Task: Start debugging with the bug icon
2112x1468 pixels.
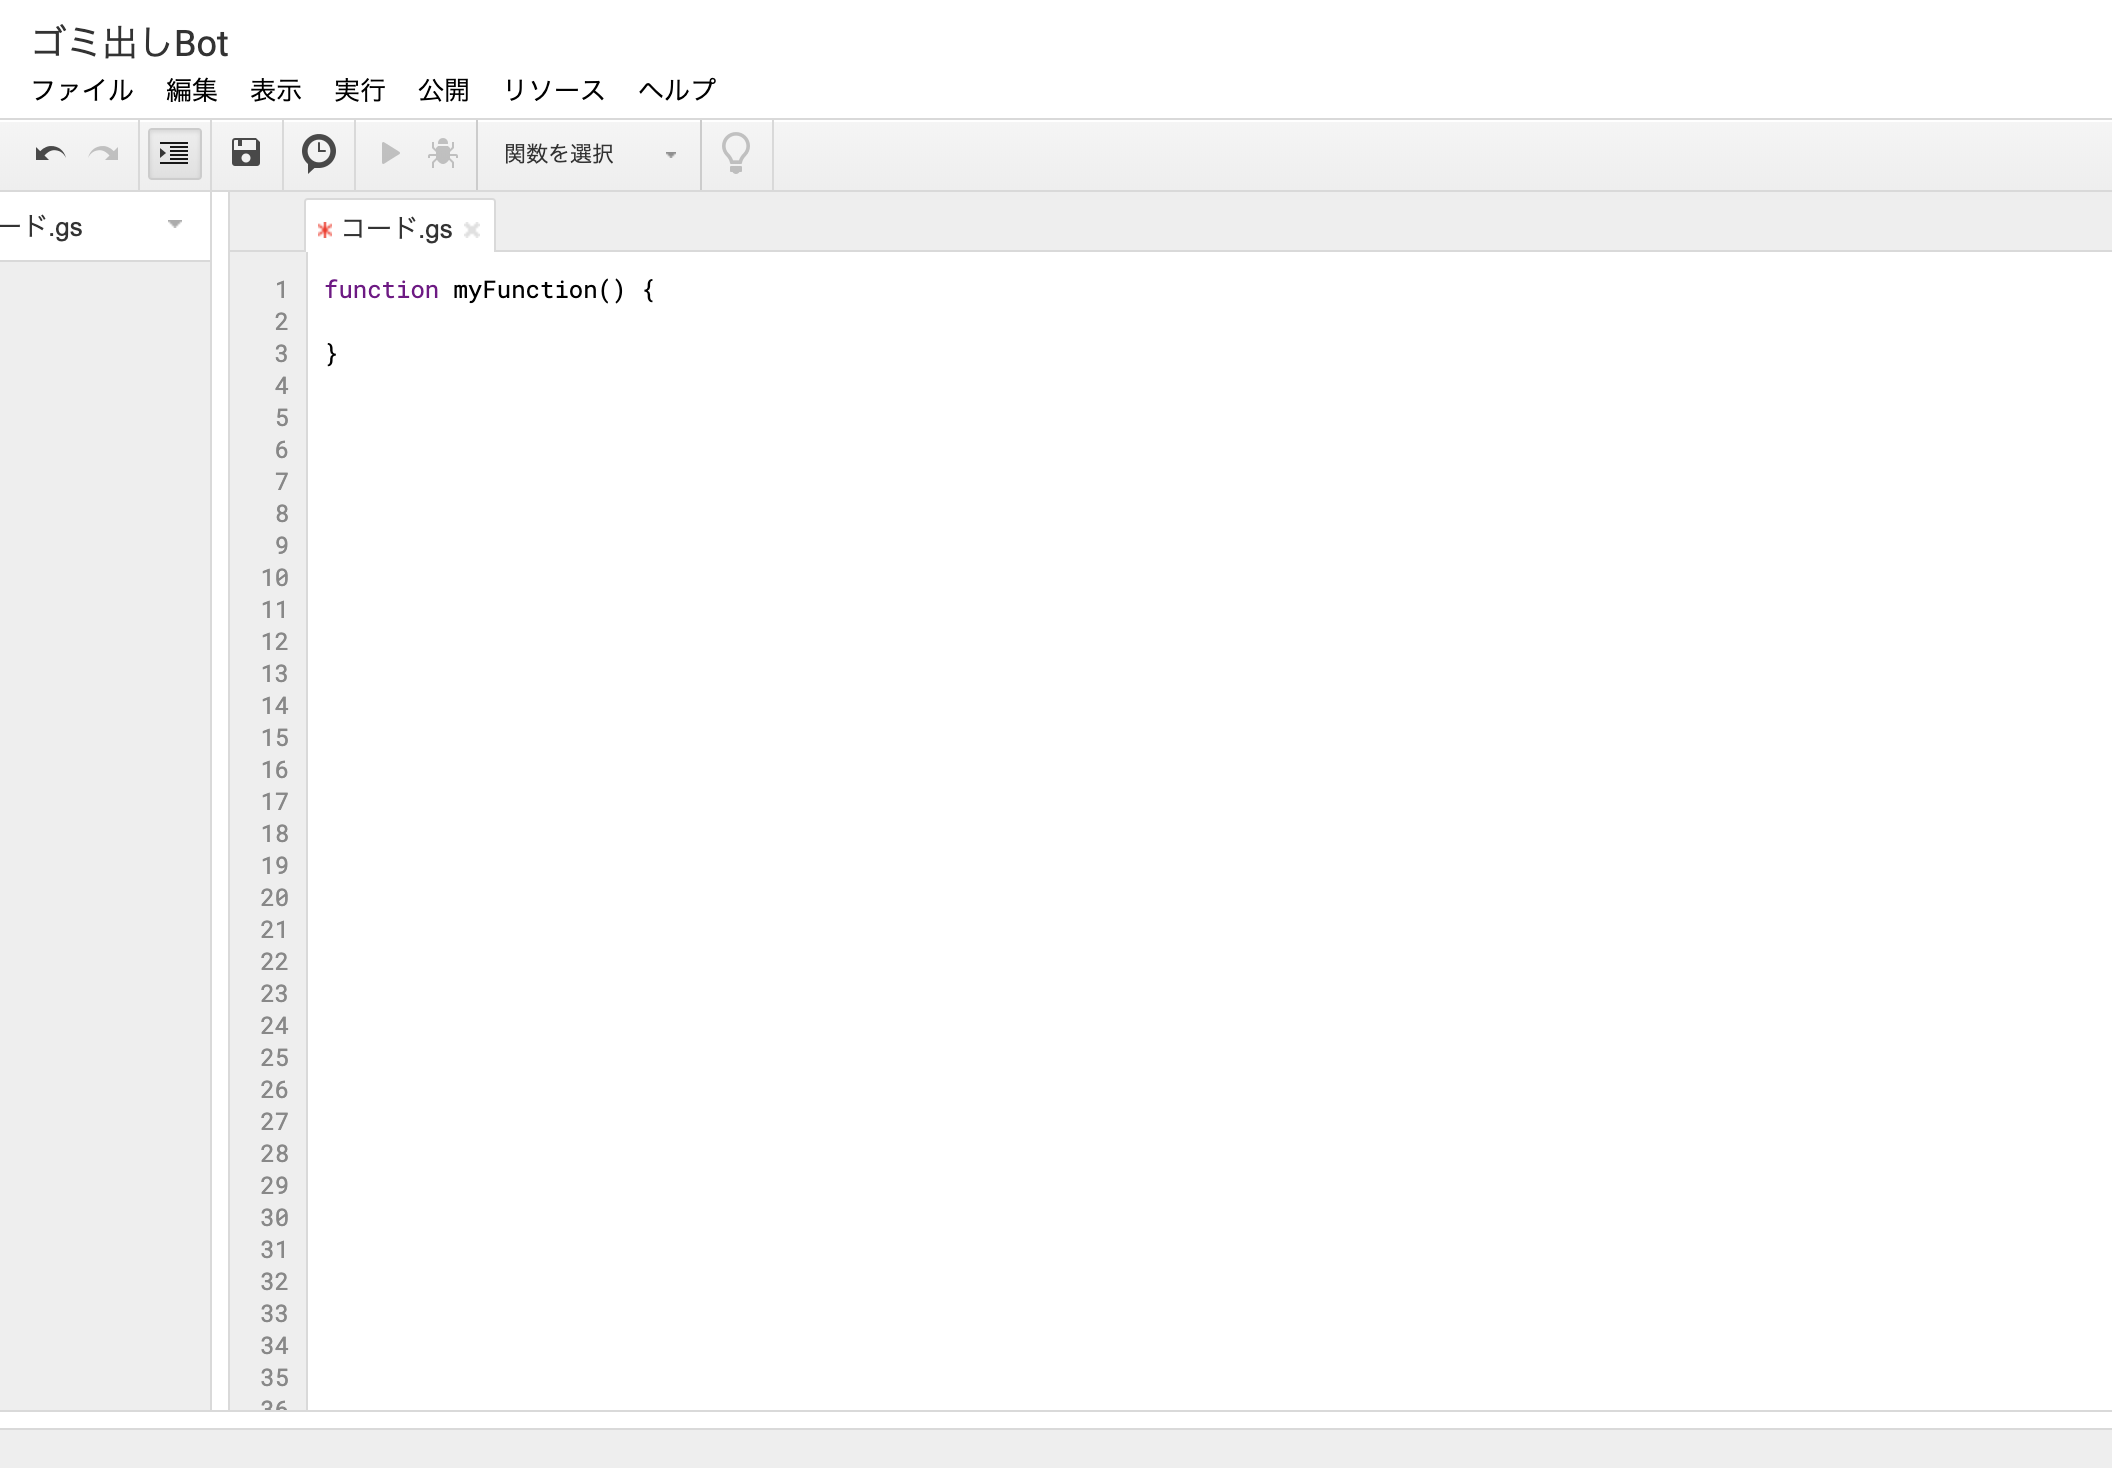Action: click(443, 153)
